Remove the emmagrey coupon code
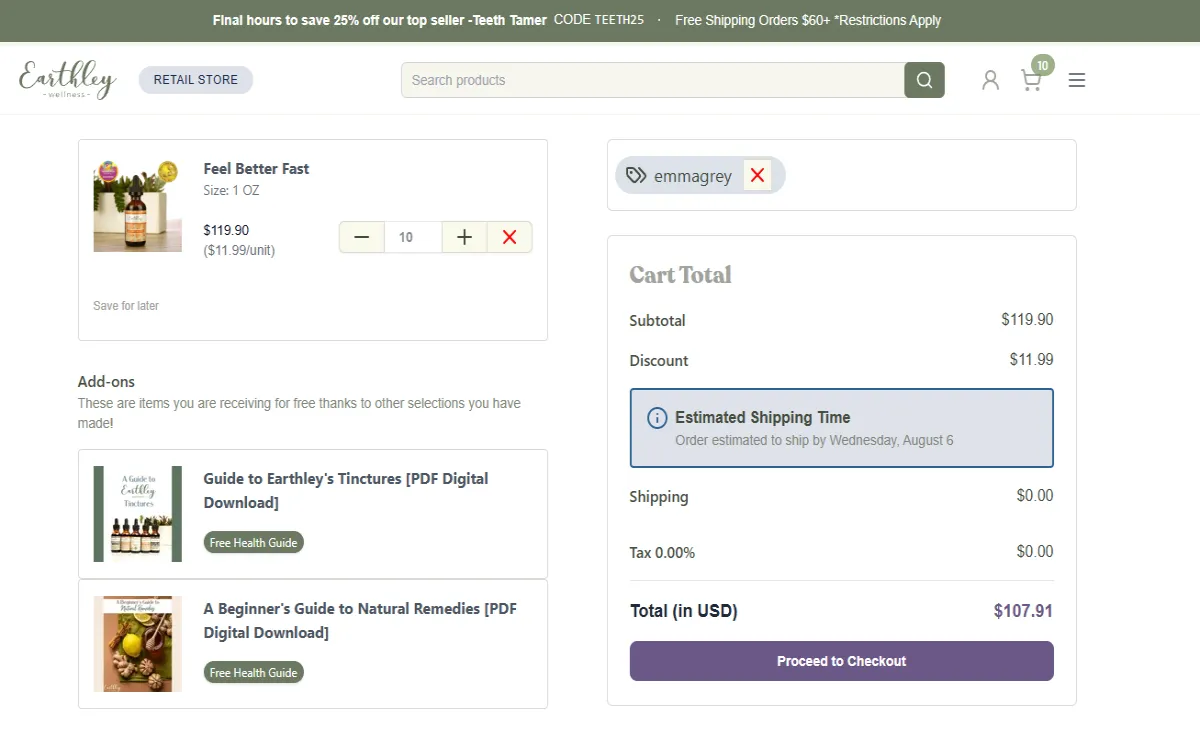 (757, 176)
